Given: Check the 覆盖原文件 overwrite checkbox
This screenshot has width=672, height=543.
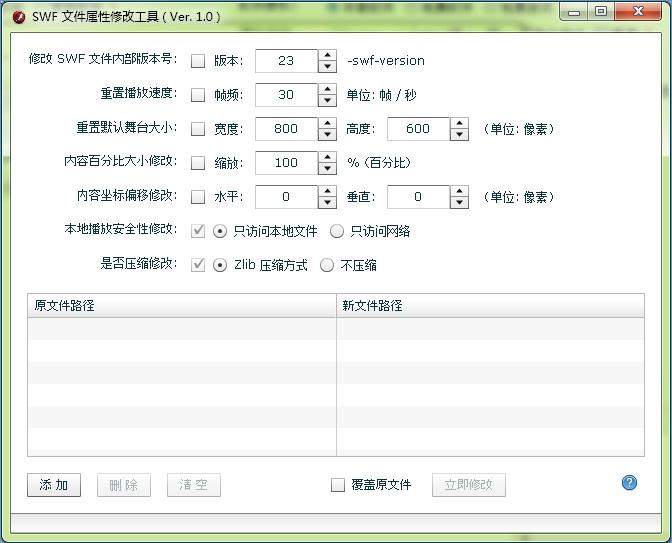Looking at the screenshot, I should tap(338, 485).
